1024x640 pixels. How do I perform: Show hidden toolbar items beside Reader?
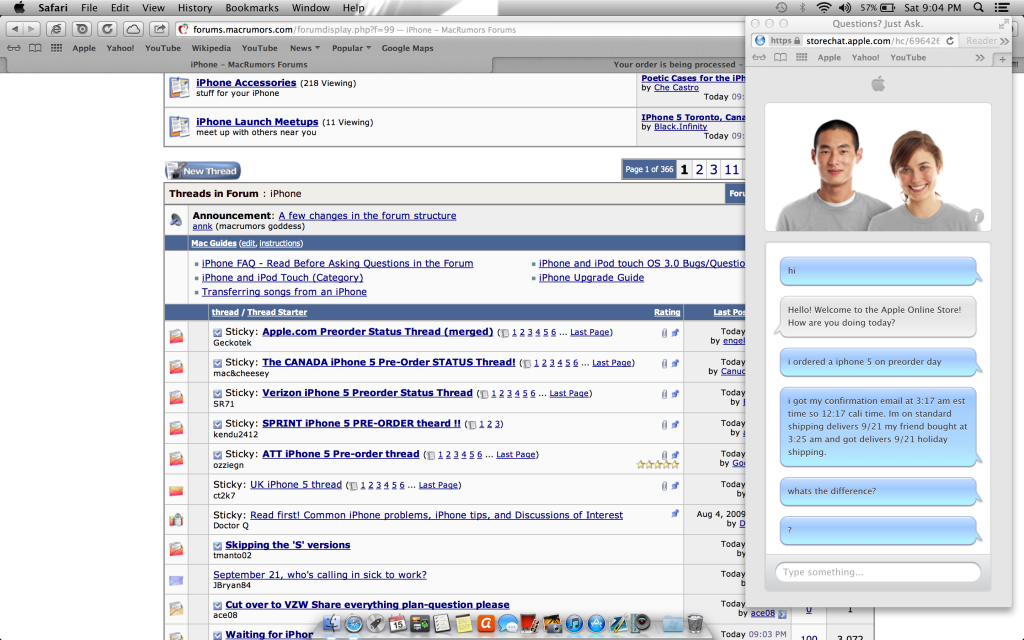1004,40
